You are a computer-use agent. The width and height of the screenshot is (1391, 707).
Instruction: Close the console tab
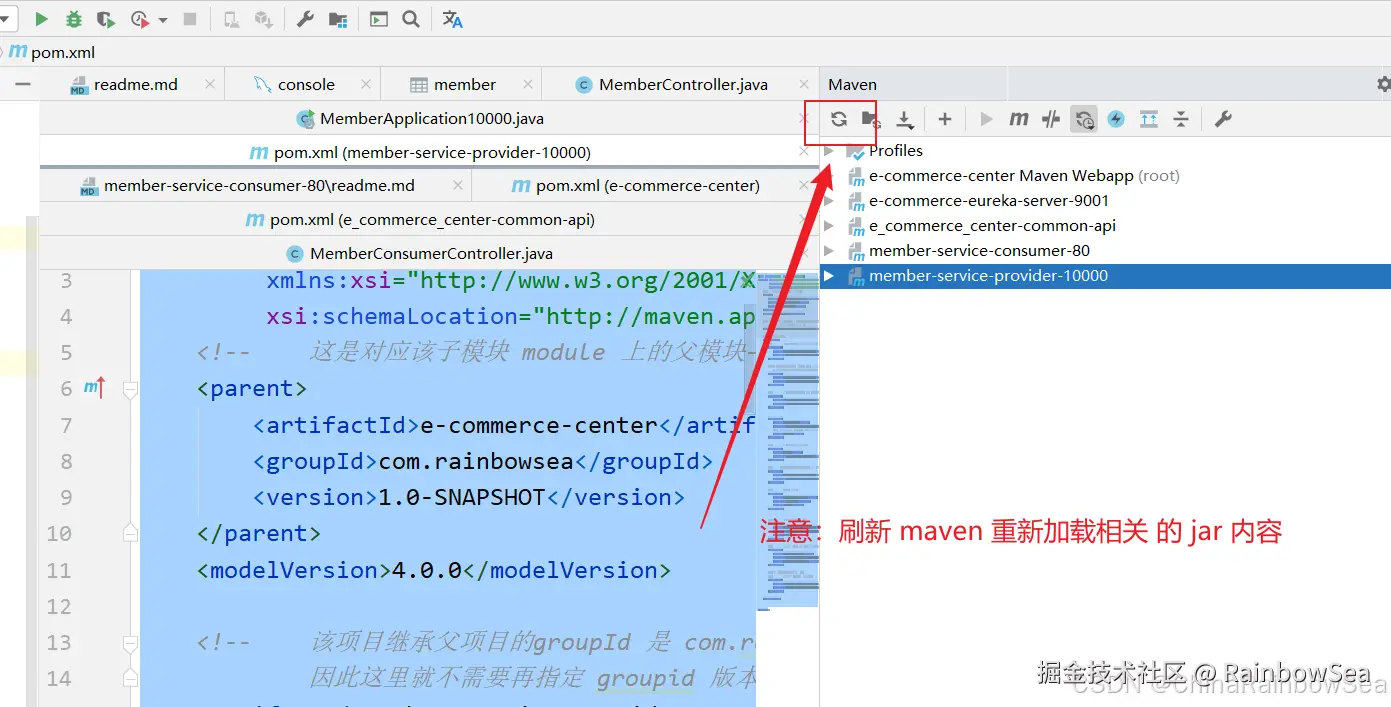point(366,84)
